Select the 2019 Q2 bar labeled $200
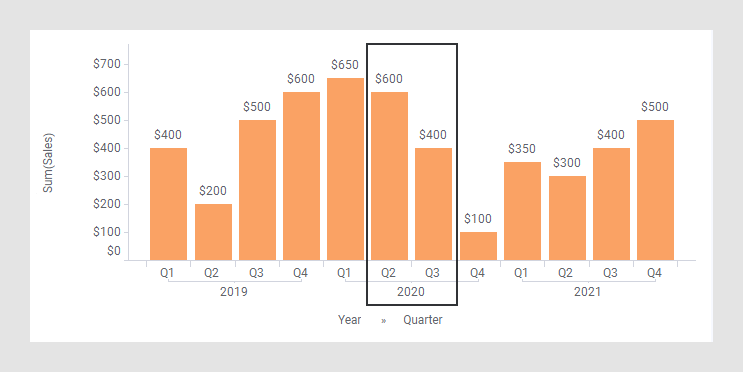The image size is (743, 372). click(213, 232)
